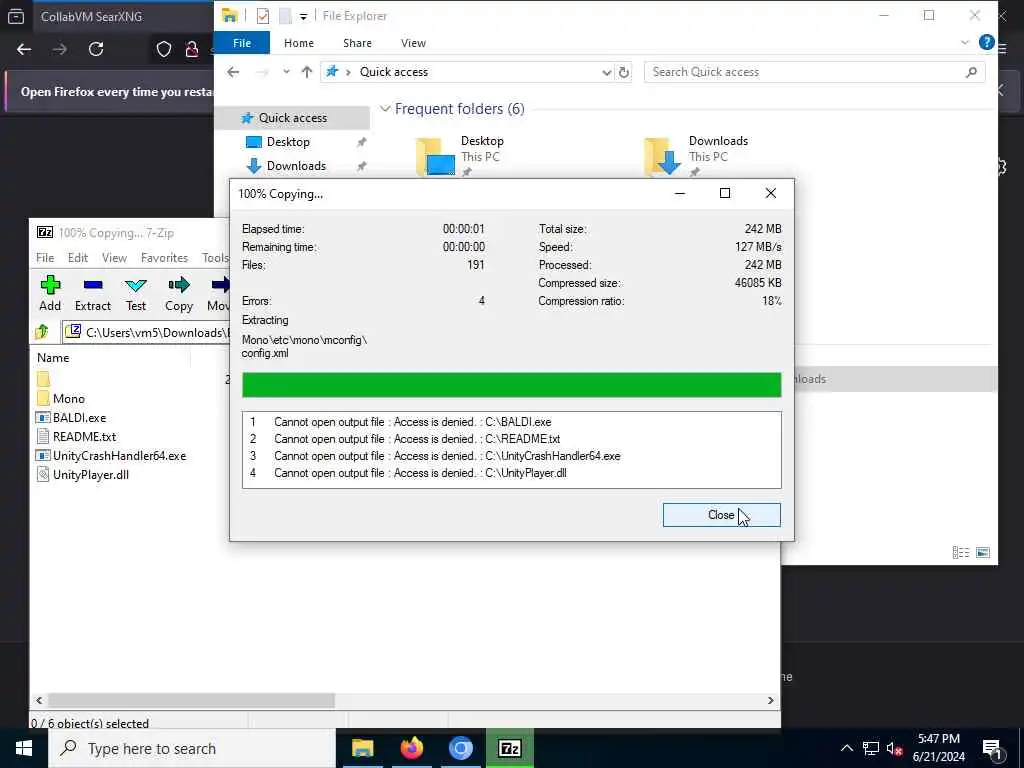Click the File Explorer search magnifier icon
This screenshot has height=768, width=1024.
pyautogui.click(x=971, y=72)
